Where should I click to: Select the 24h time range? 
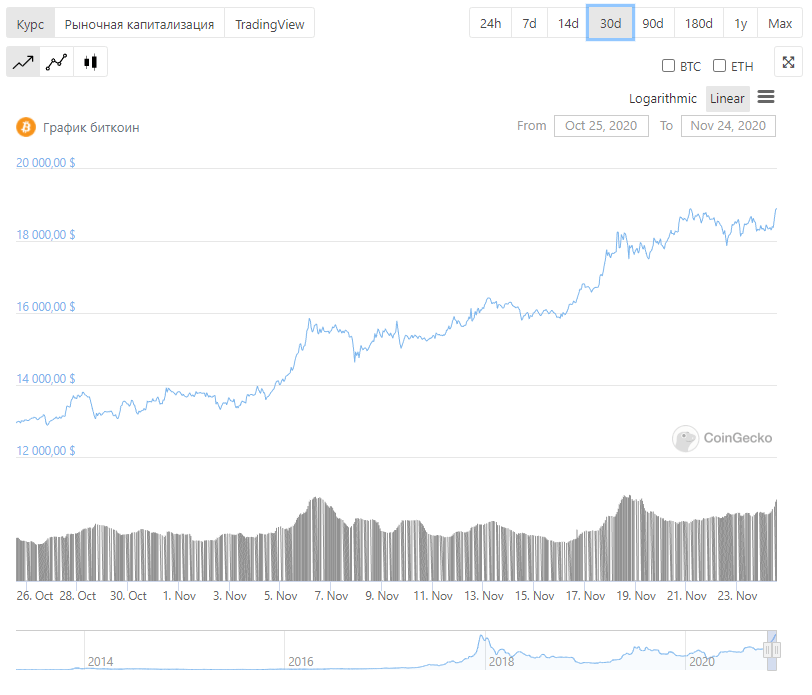490,23
